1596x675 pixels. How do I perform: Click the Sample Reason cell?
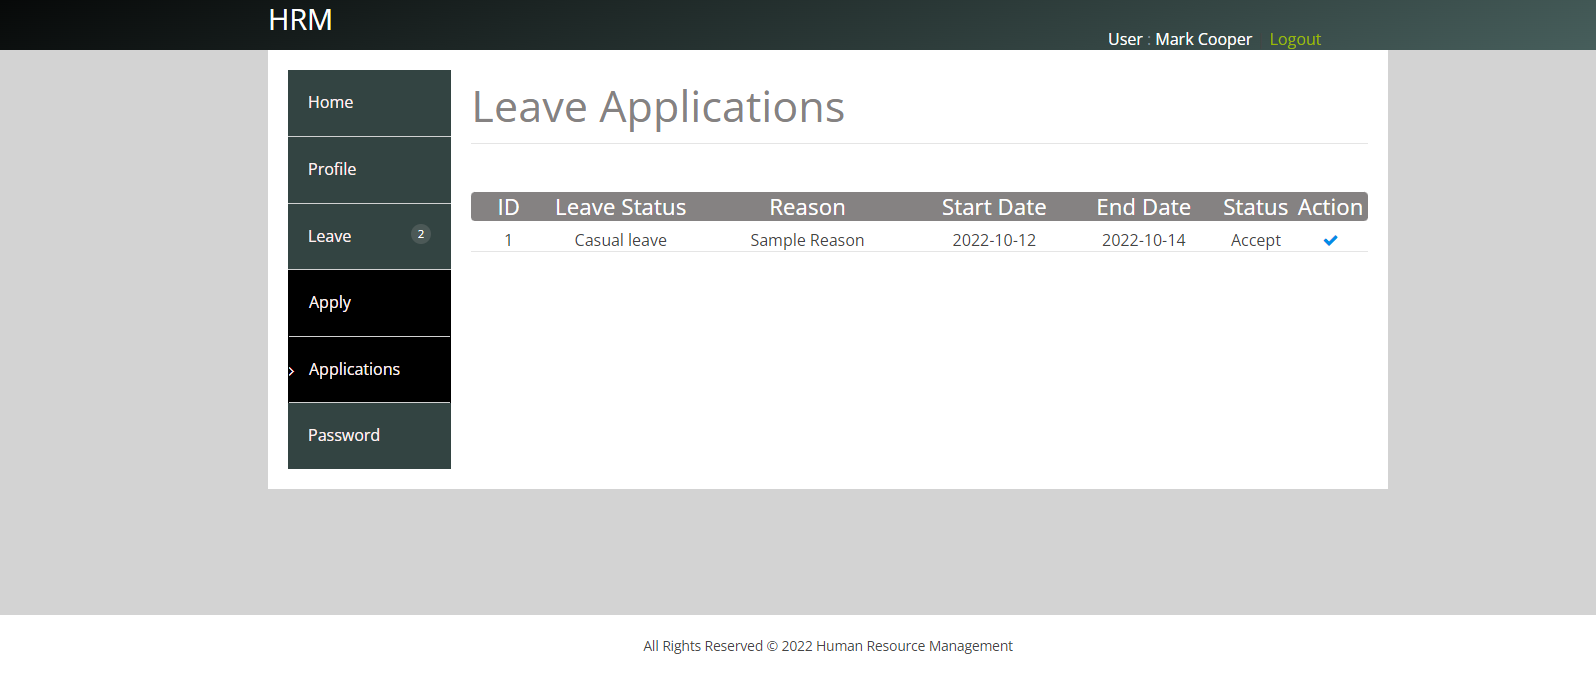coord(807,240)
